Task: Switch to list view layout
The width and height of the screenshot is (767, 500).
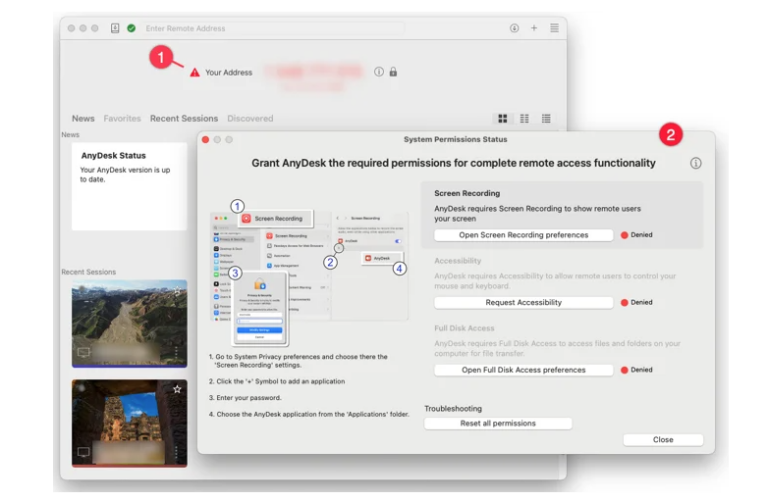Action: (x=546, y=118)
